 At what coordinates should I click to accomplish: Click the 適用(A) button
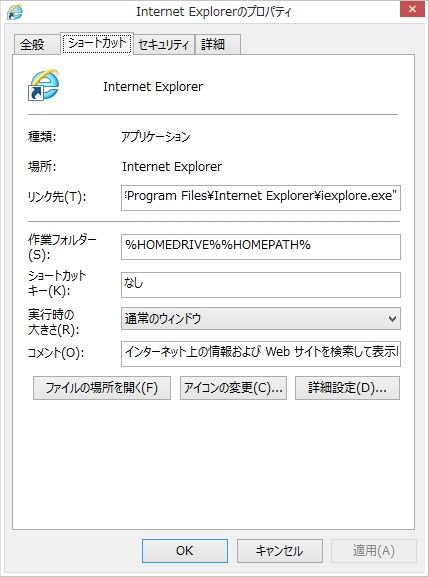[x=374, y=551]
